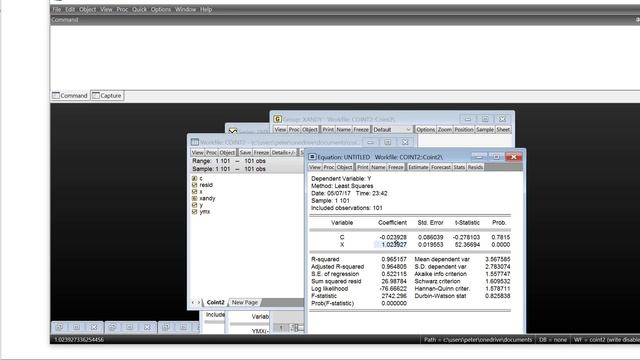Click Save in the Workfile window toolbar

(245, 153)
